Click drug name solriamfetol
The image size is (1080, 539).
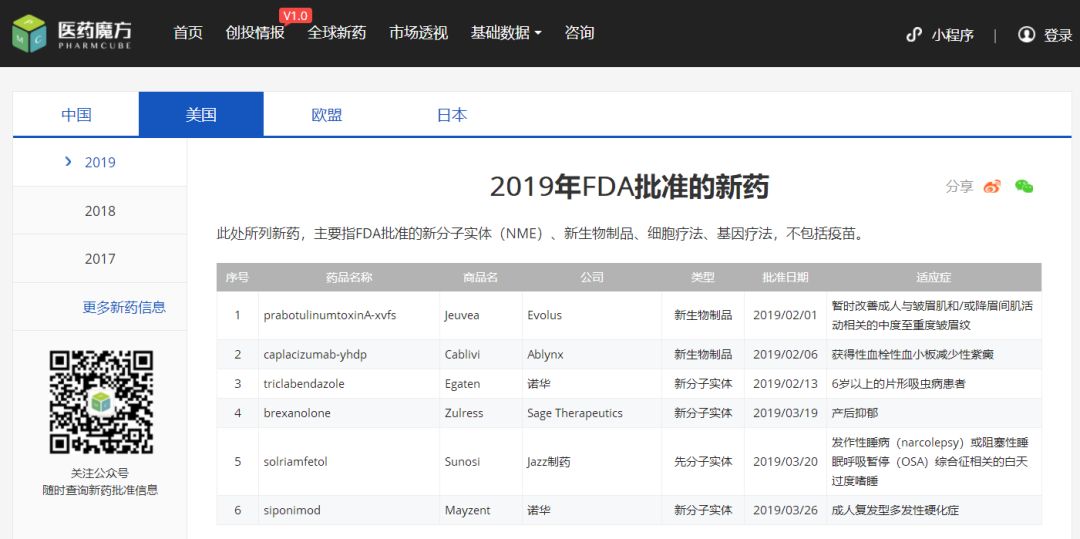tap(295, 461)
